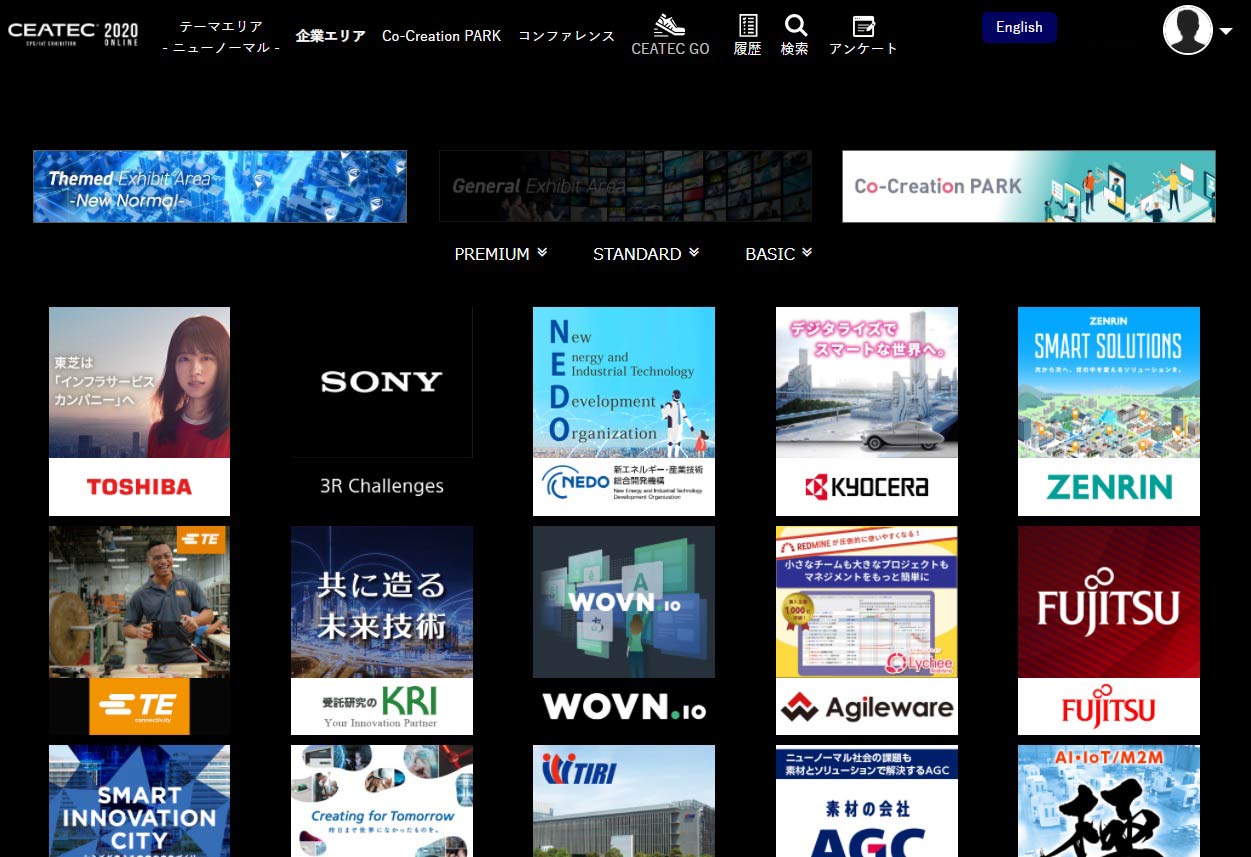
Task: Expand the BASIC section chevron
Action: (807, 253)
